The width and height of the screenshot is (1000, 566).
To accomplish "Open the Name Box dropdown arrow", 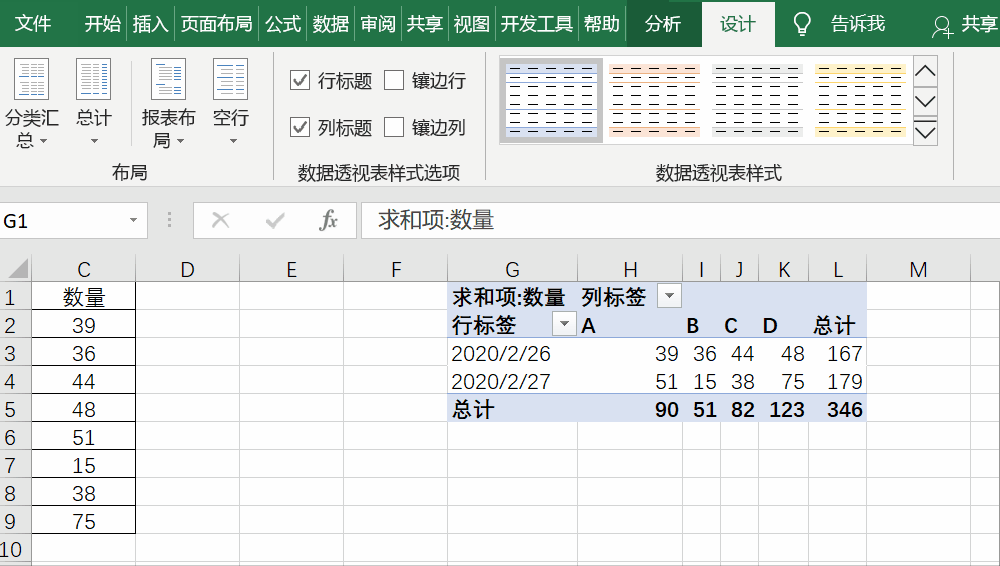I will coord(133,221).
